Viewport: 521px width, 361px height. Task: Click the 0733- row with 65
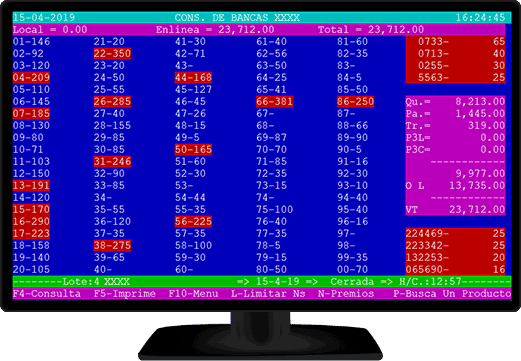455,42
